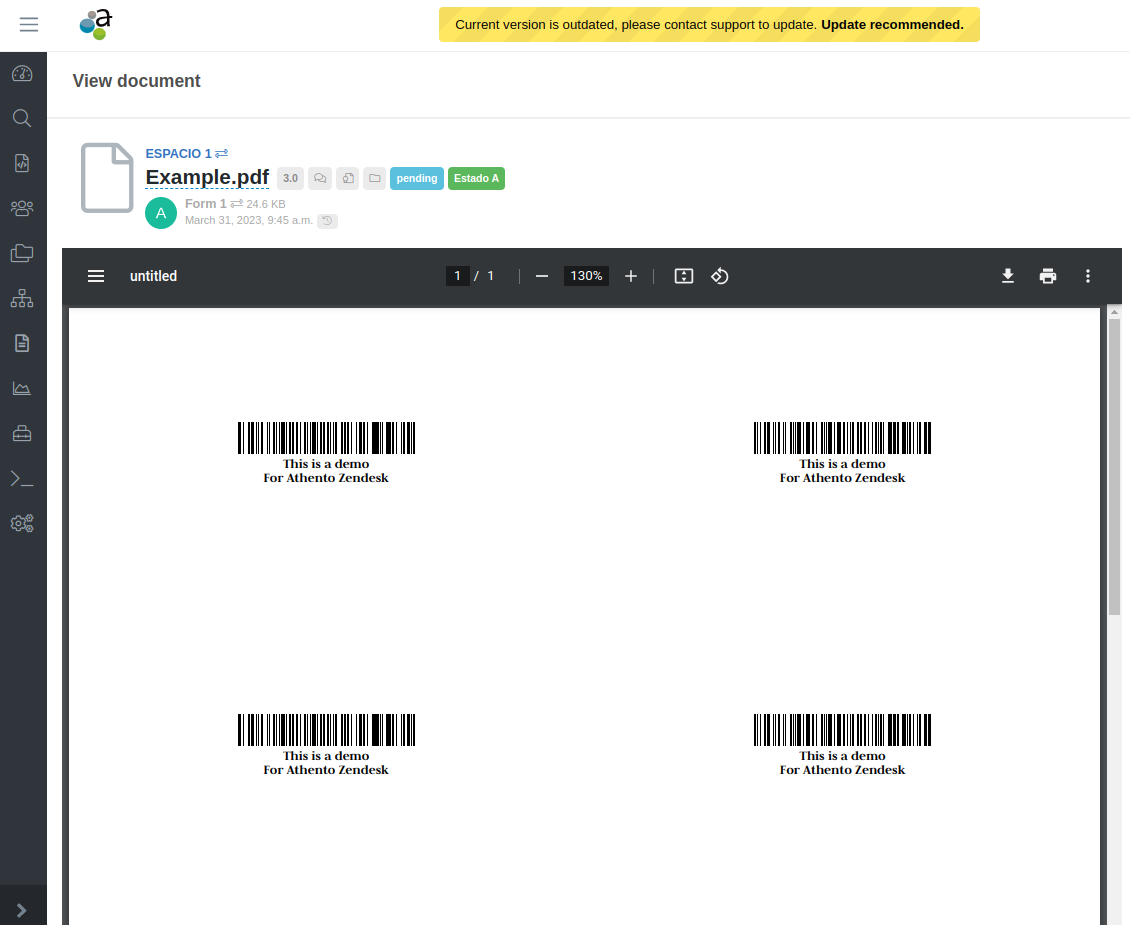Click the search magnifier in sidebar
This screenshot has height=925, width=1130.
(x=22, y=118)
